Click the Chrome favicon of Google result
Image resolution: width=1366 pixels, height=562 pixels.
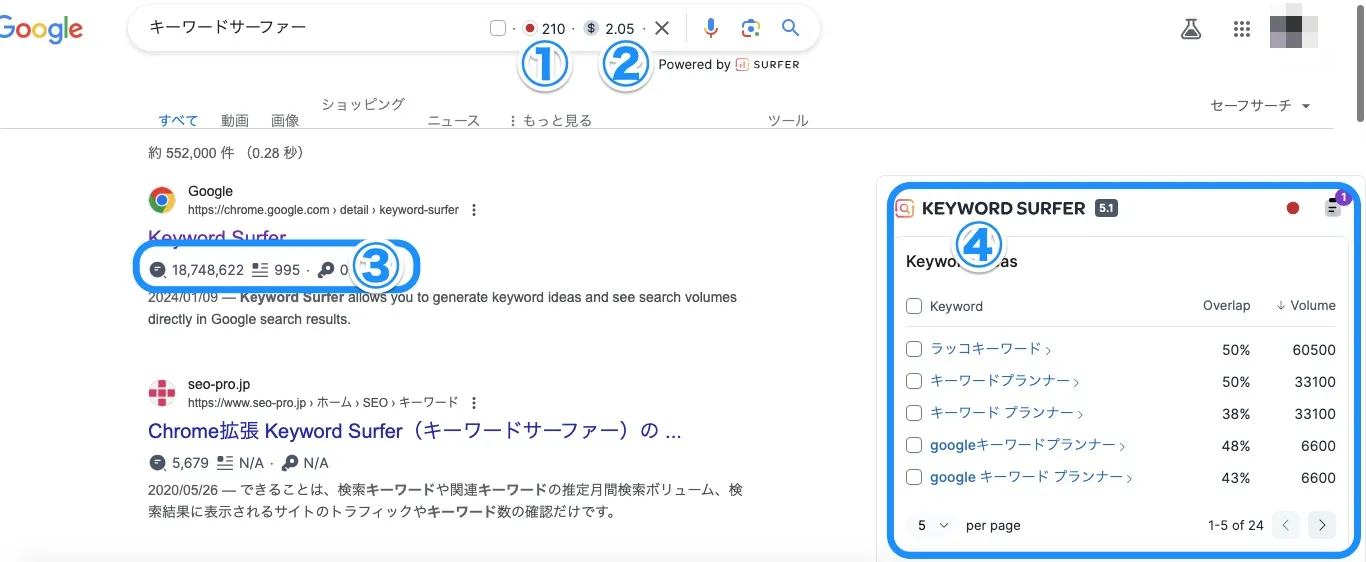click(x=162, y=200)
